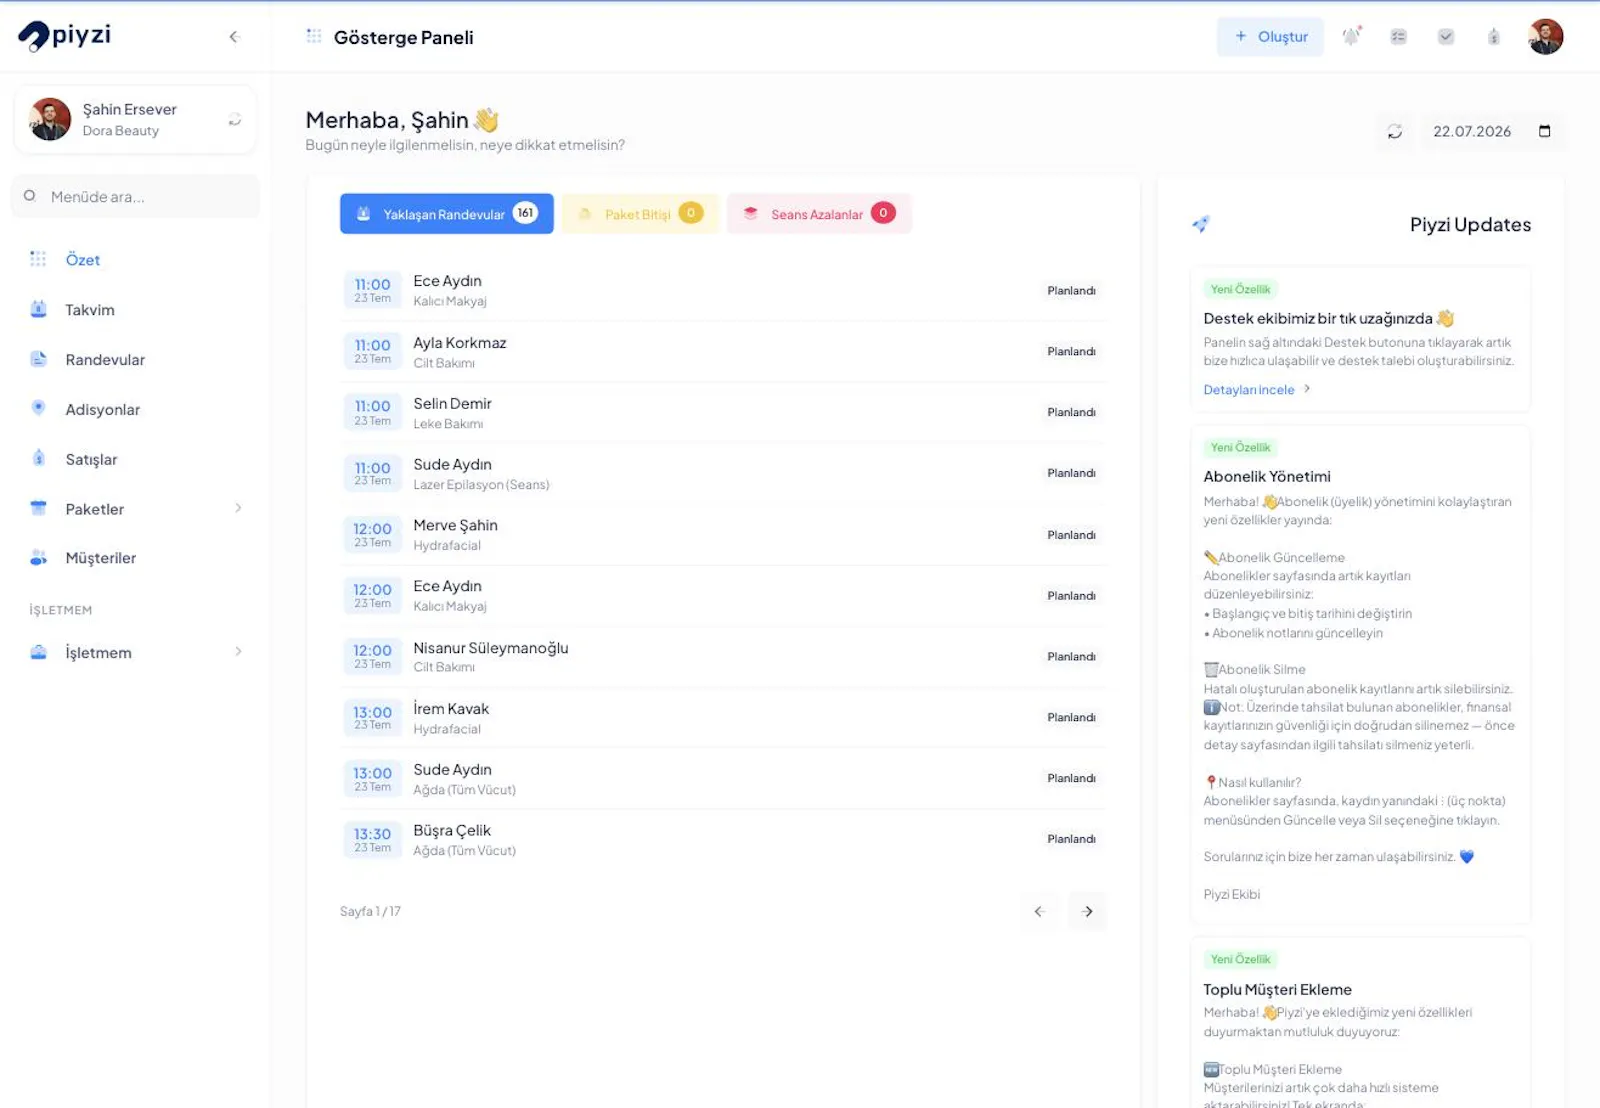
Task: Refresh the dashboard using the refresh icon
Action: click(x=1394, y=131)
